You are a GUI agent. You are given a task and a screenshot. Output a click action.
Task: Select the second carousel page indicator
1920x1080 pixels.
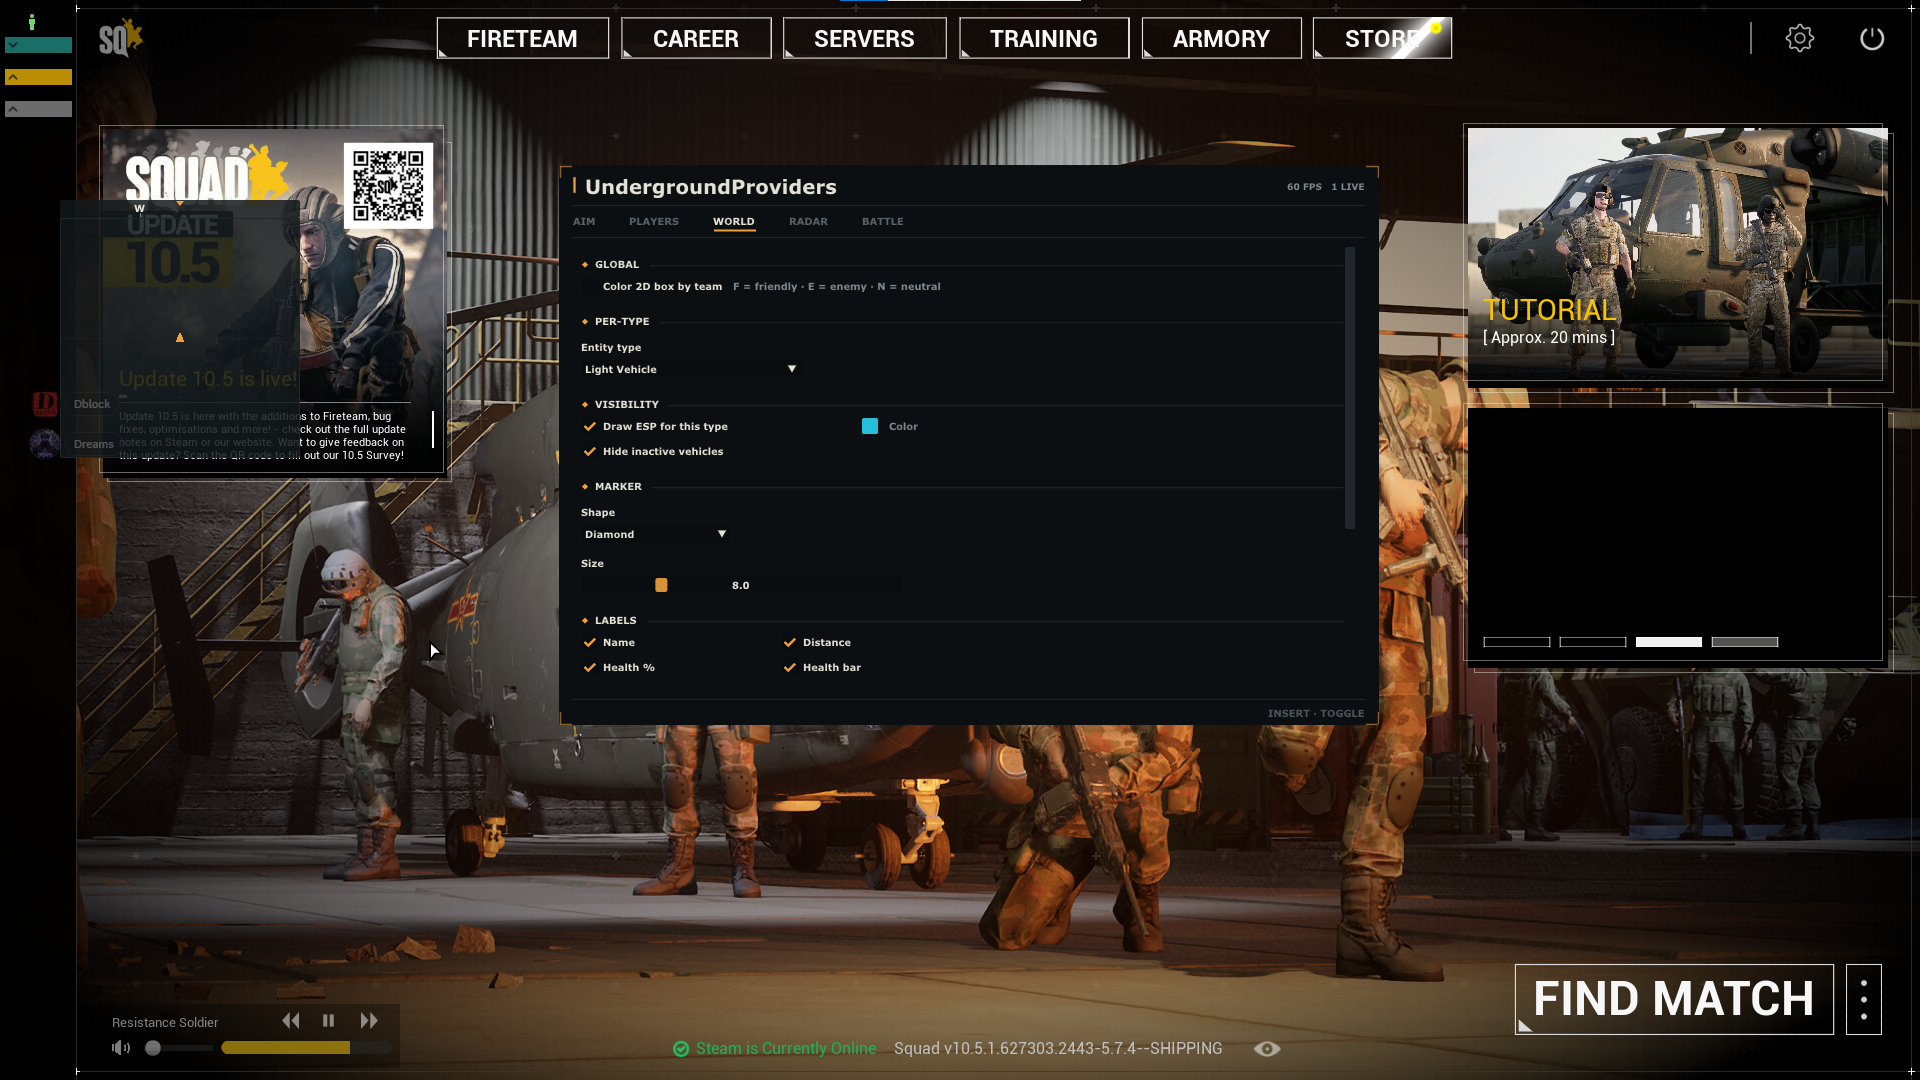click(x=1593, y=642)
